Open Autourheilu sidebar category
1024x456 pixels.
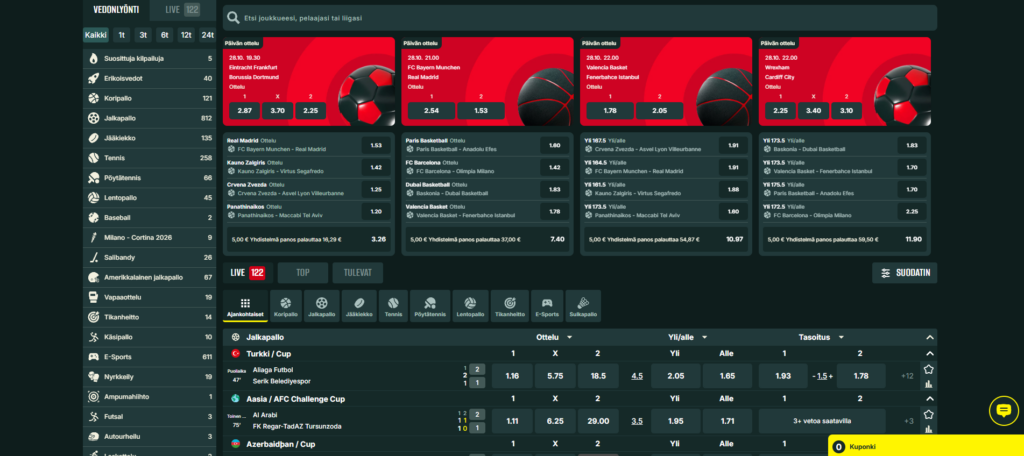coord(150,437)
